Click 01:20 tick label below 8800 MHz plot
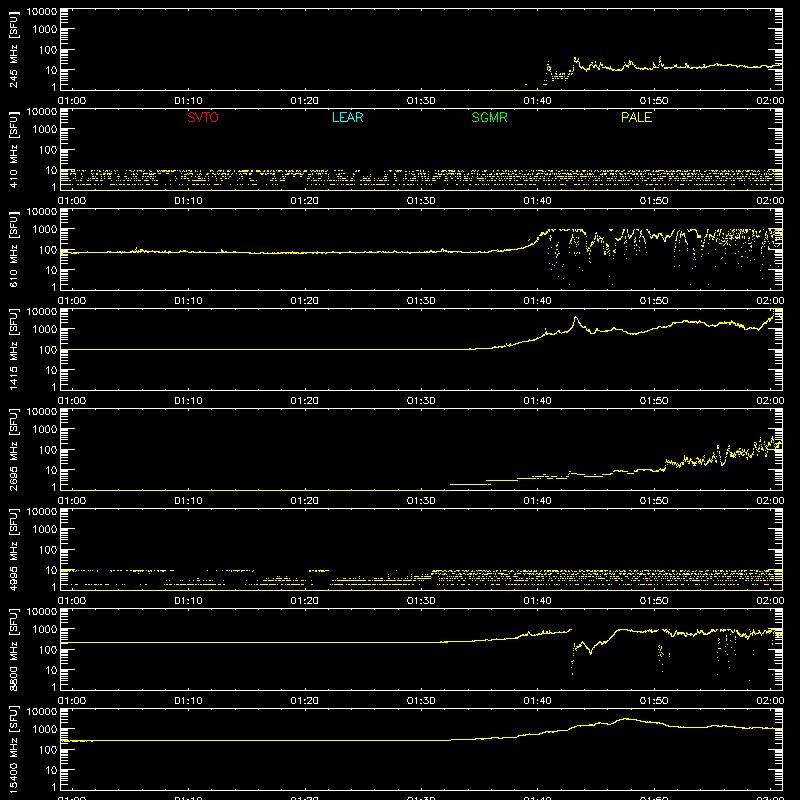 pyautogui.click(x=305, y=701)
